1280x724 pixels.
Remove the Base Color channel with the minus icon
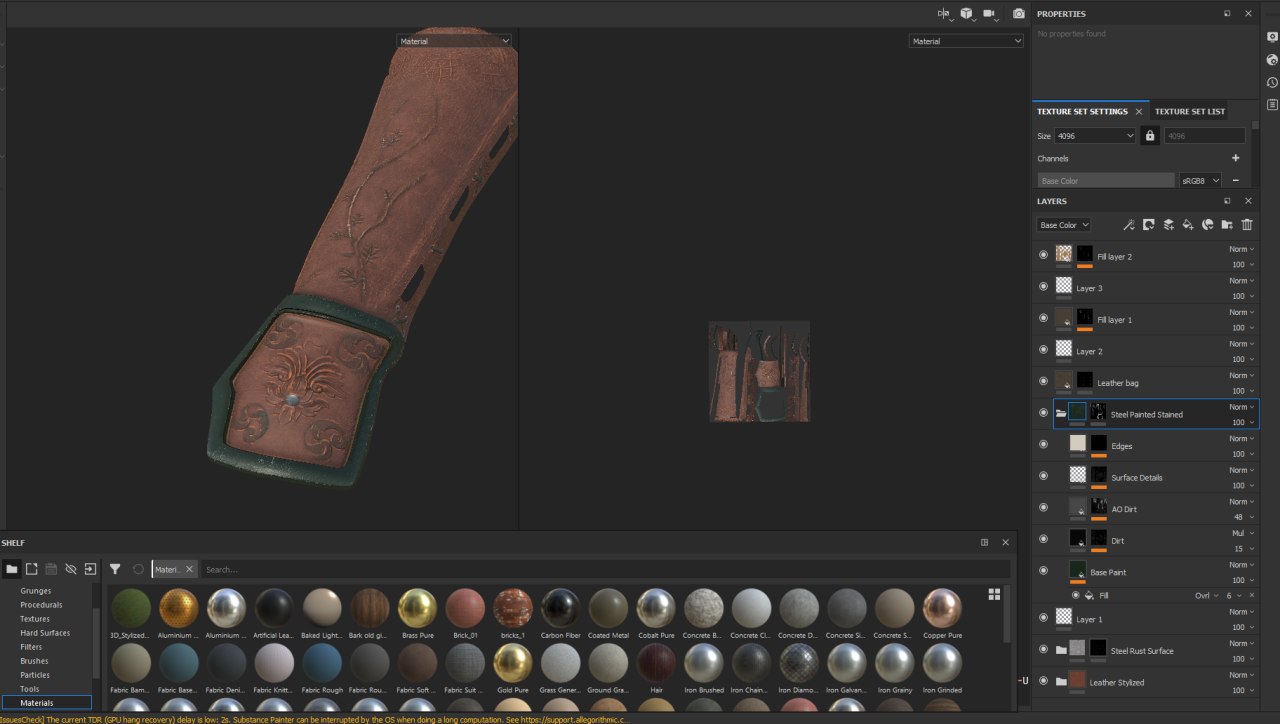(1235, 180)
